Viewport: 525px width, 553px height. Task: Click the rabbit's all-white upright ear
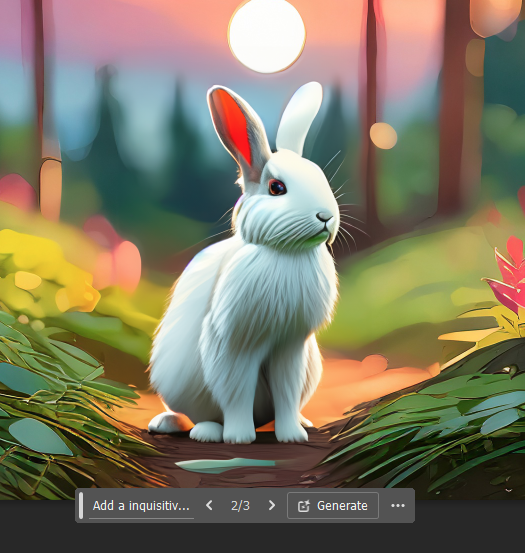point(299,117)
